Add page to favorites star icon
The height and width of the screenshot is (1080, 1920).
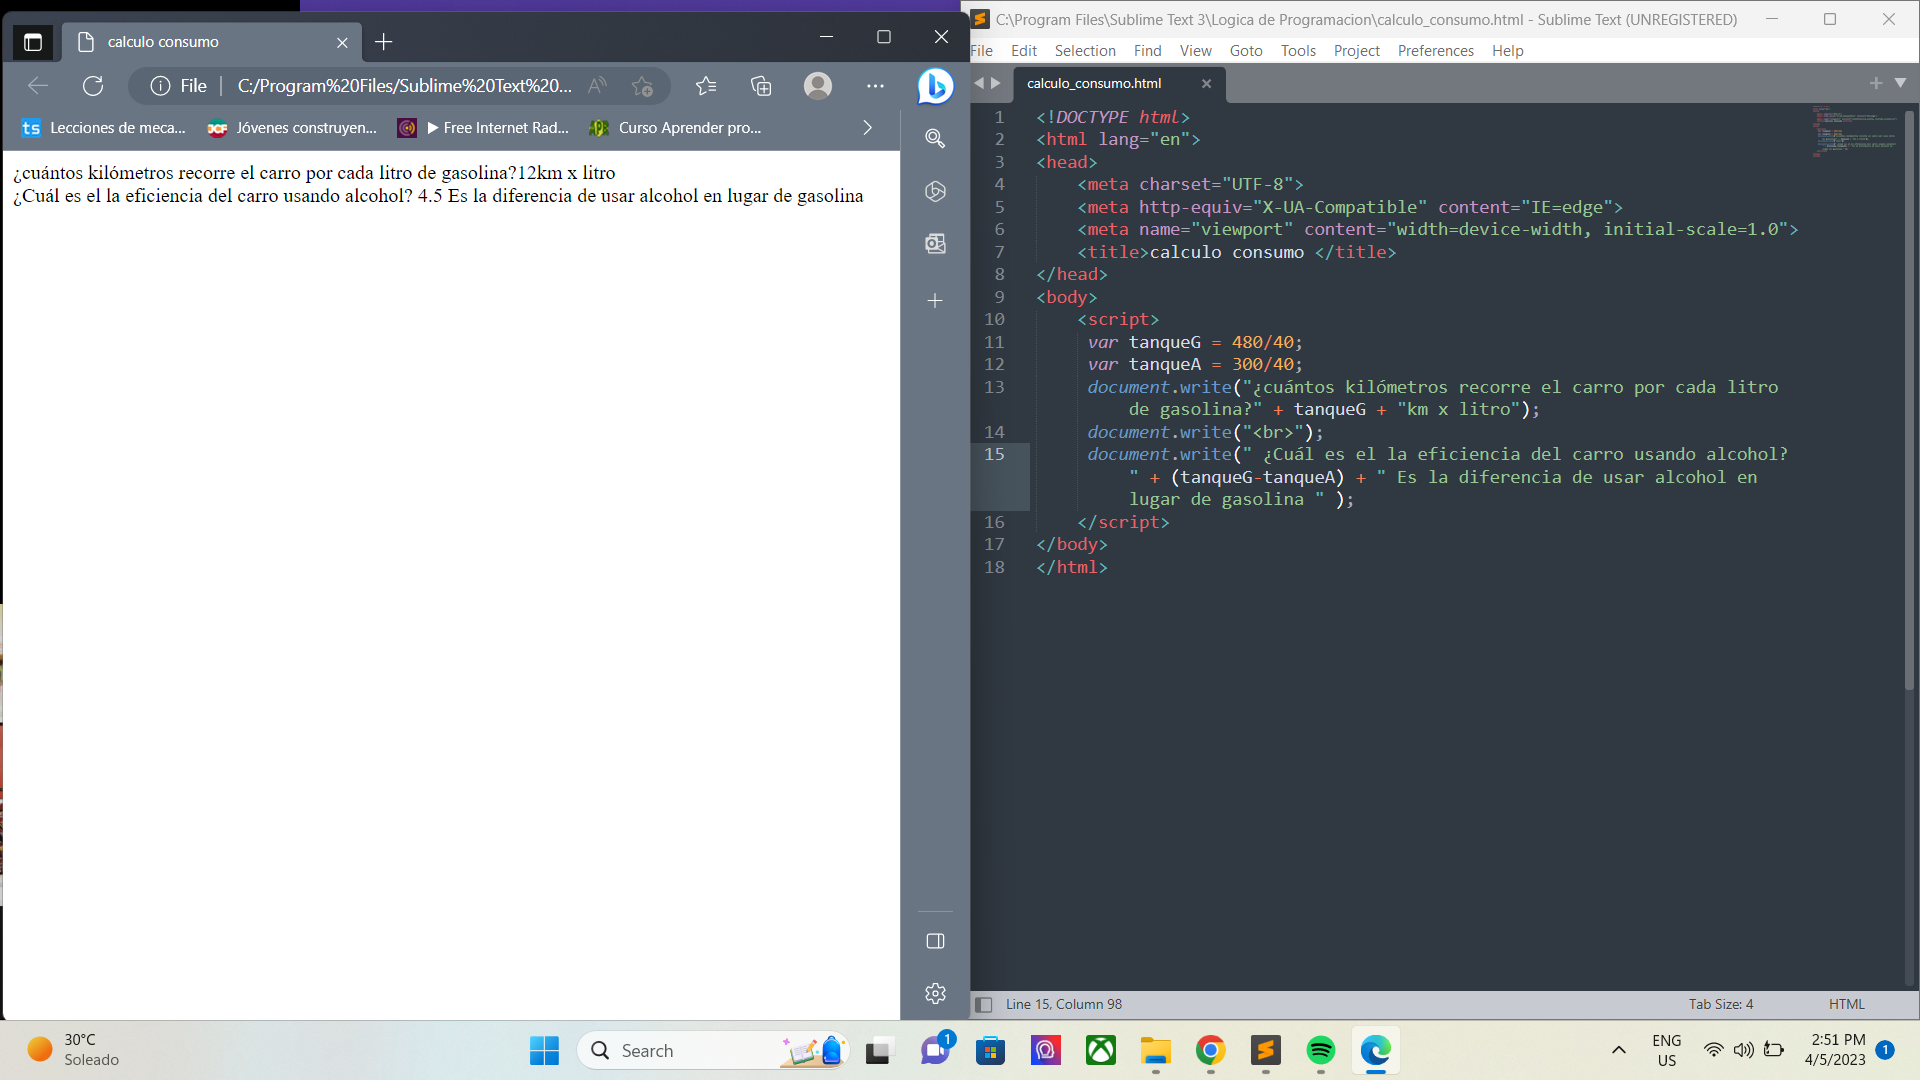point(642,86)
